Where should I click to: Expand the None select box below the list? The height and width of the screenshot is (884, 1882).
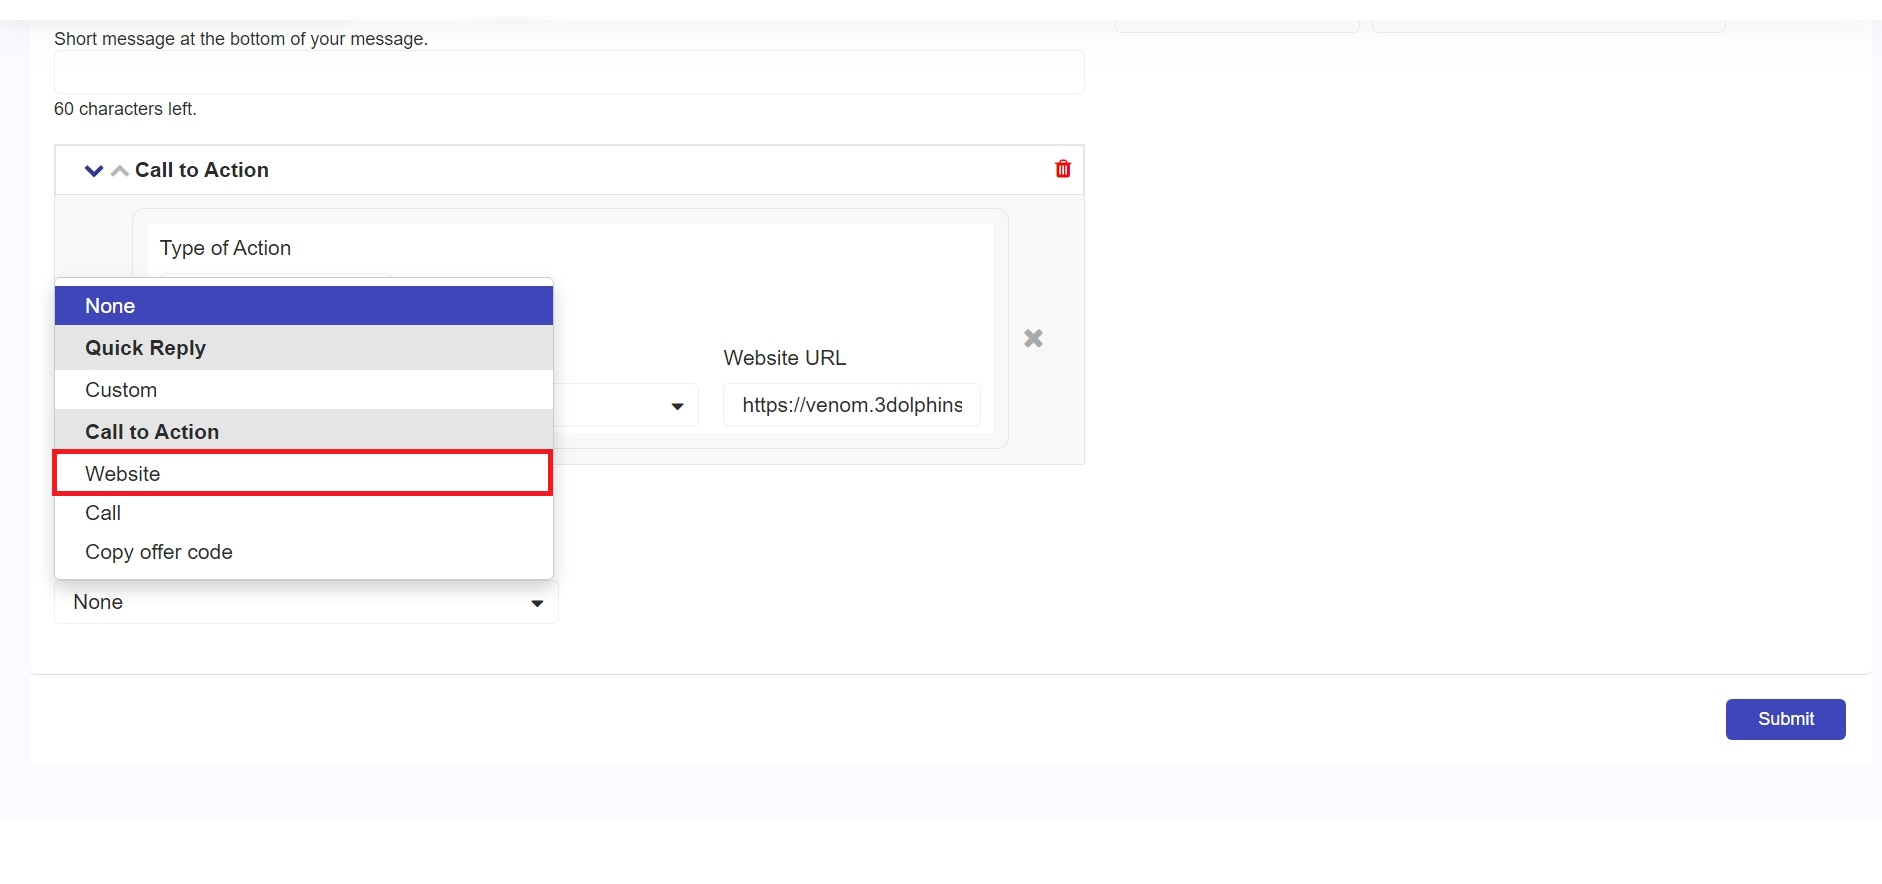point(306,602)
